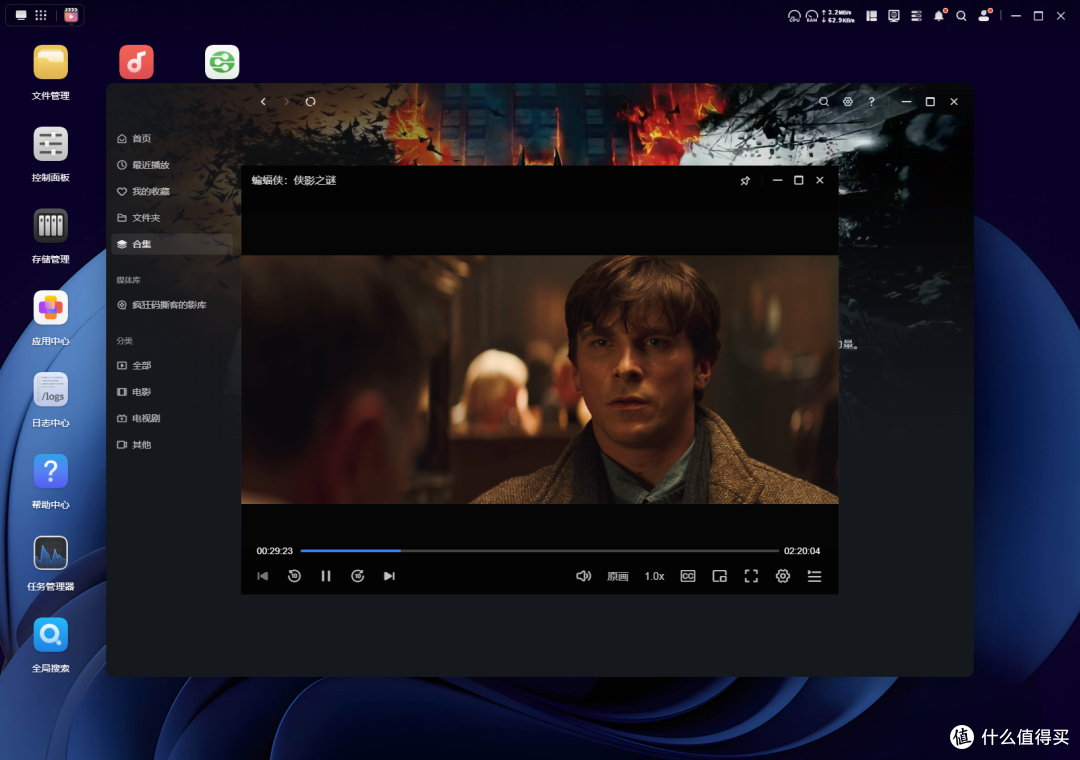The image size is (1080, 760).
Task: Open media app help question mark
Action: 871,101
